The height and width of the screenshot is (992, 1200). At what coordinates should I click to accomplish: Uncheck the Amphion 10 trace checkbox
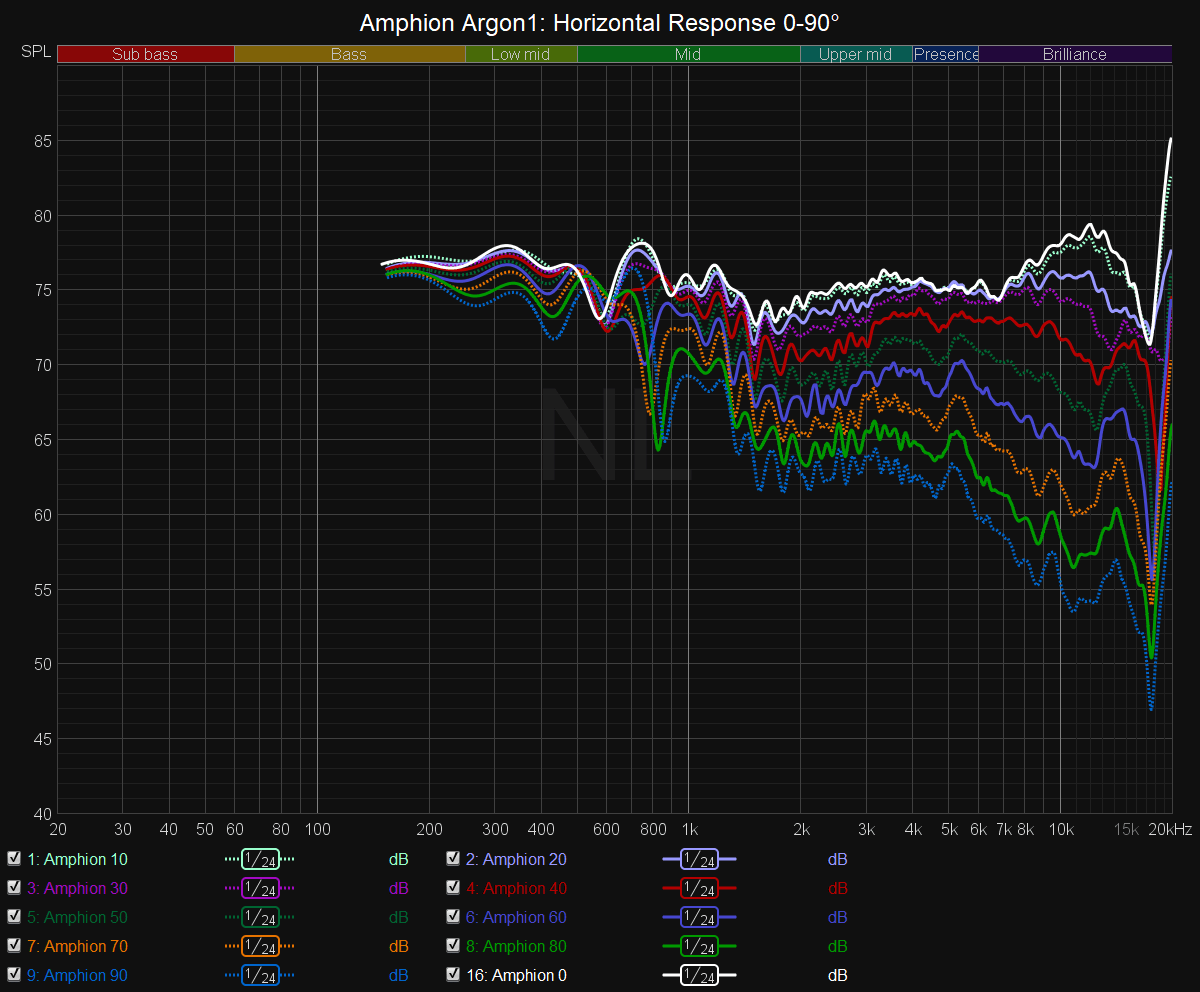(x=14, y=859)
